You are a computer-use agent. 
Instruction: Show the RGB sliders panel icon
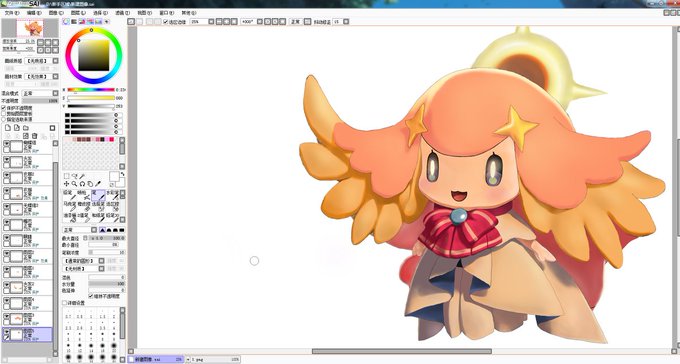tap(74, 22)
